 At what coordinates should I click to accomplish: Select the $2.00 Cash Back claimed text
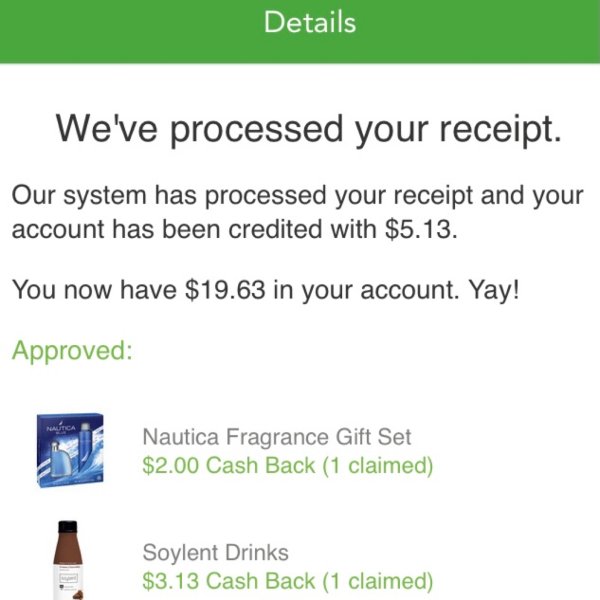point(287,465)
